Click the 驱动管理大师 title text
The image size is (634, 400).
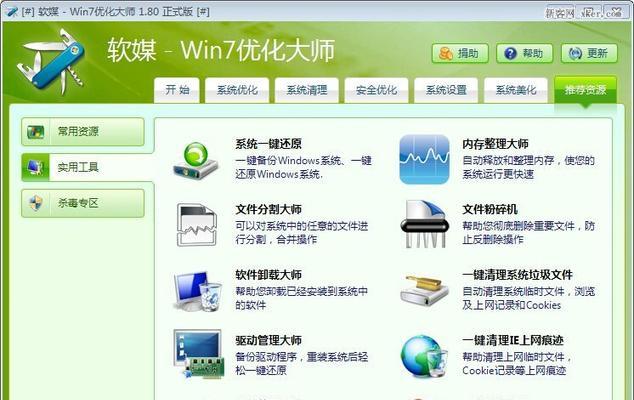pos(268,340)
